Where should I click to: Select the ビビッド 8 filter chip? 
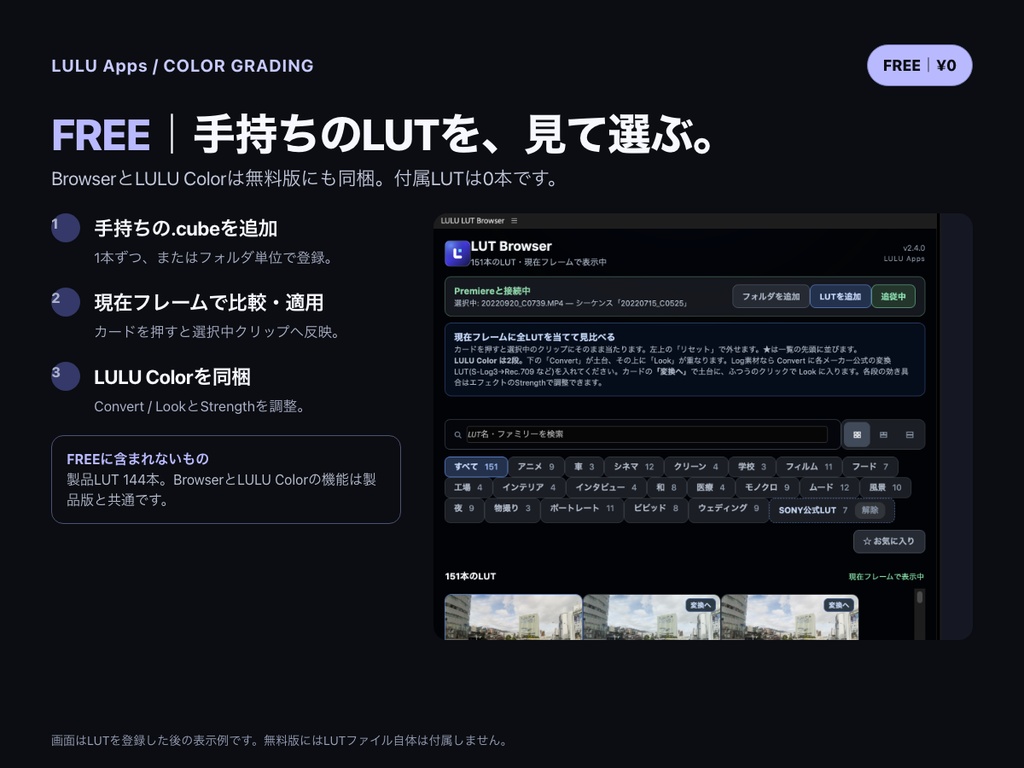(656, 508)
